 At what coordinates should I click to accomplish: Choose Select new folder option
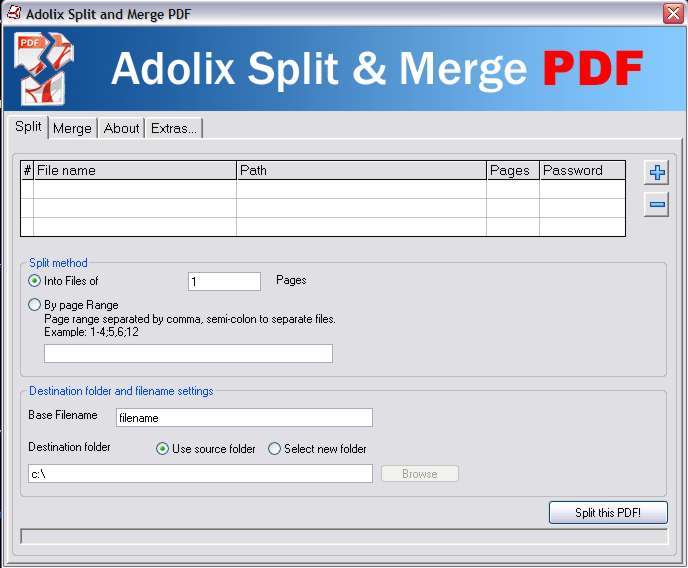pyautogui.click(x=317, y=449)
